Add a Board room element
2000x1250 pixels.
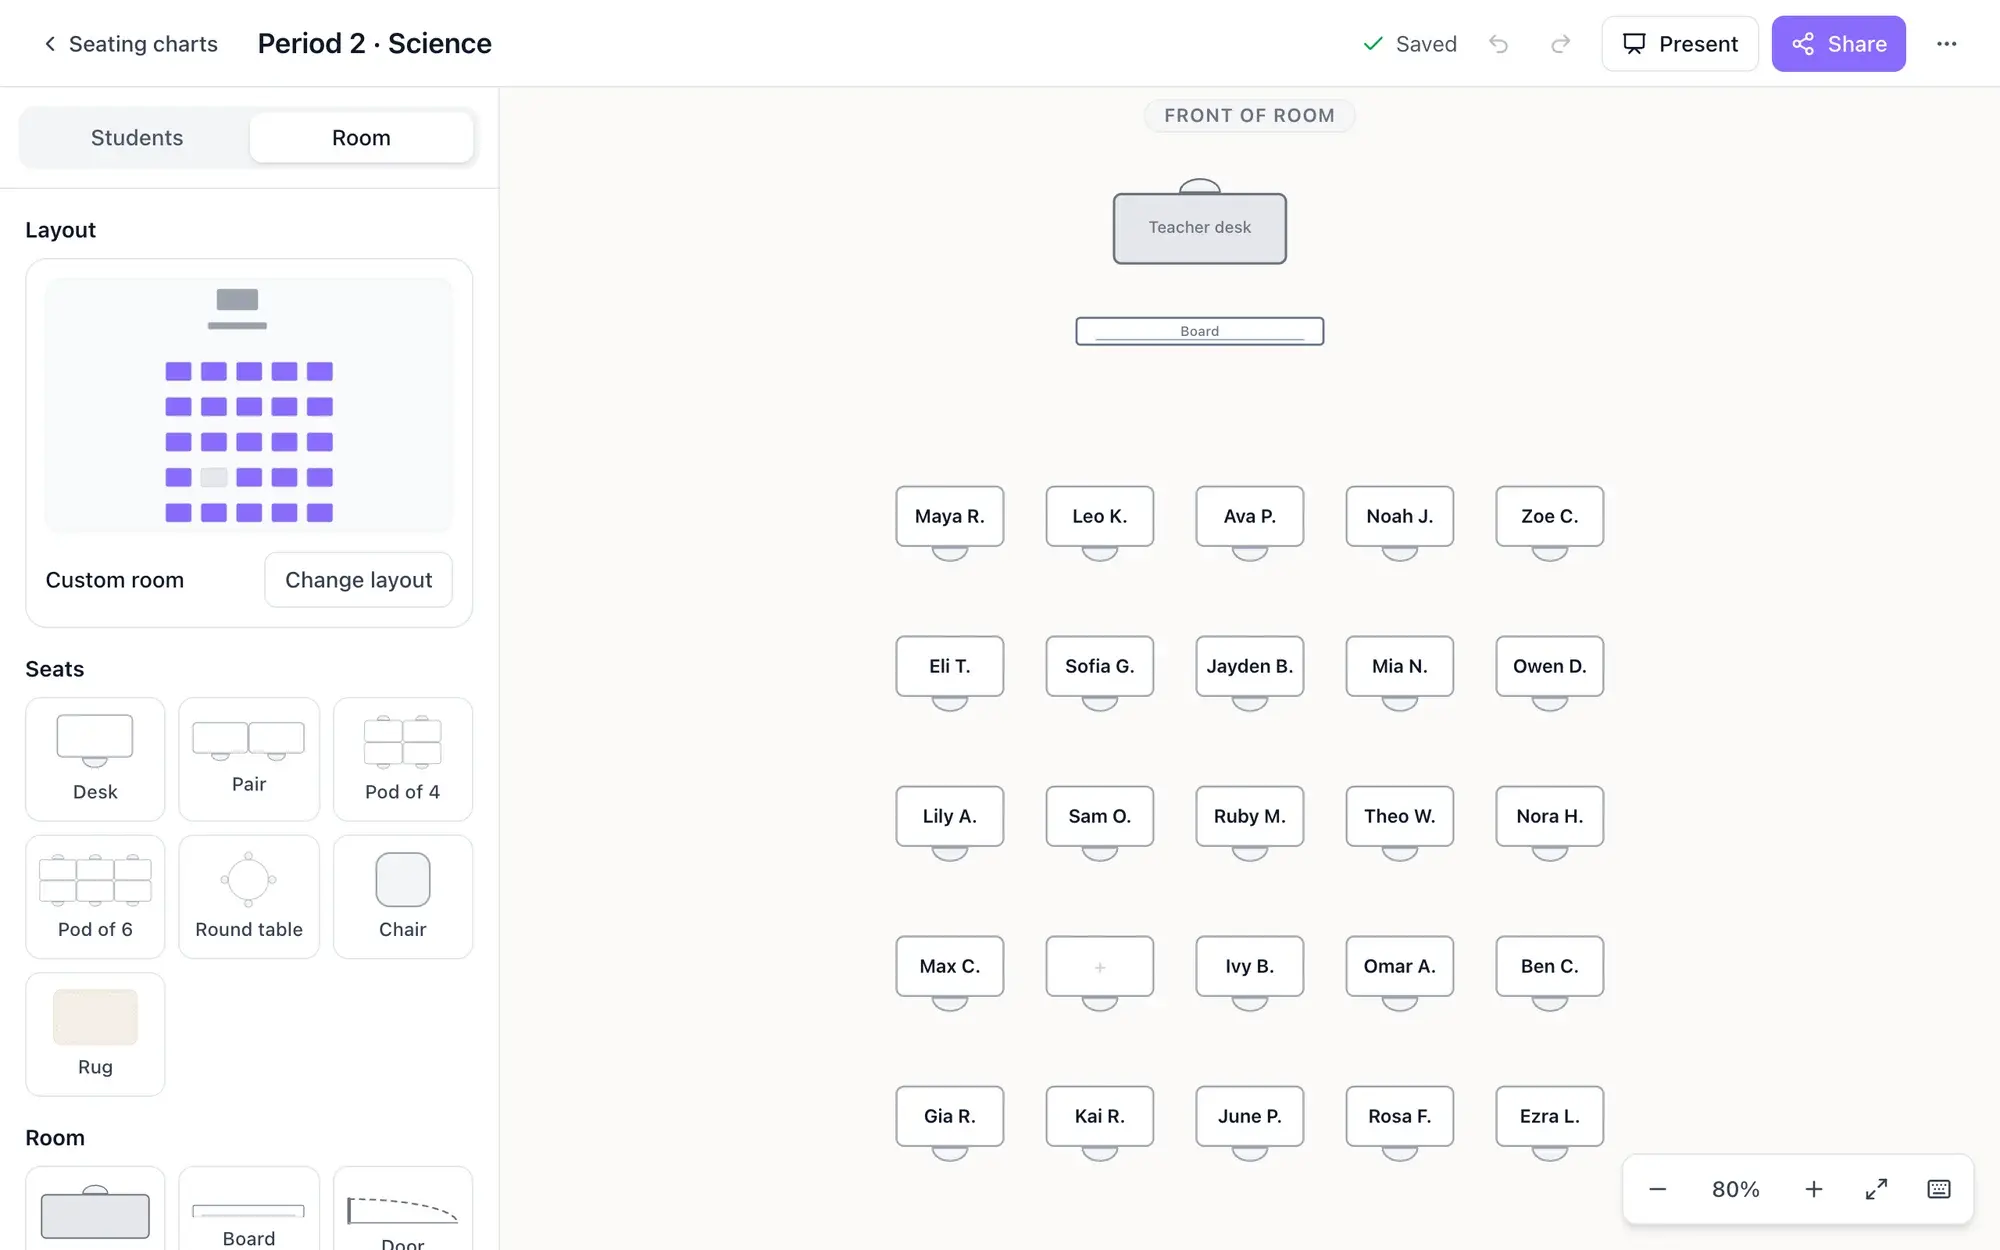tap(249, 1209)
